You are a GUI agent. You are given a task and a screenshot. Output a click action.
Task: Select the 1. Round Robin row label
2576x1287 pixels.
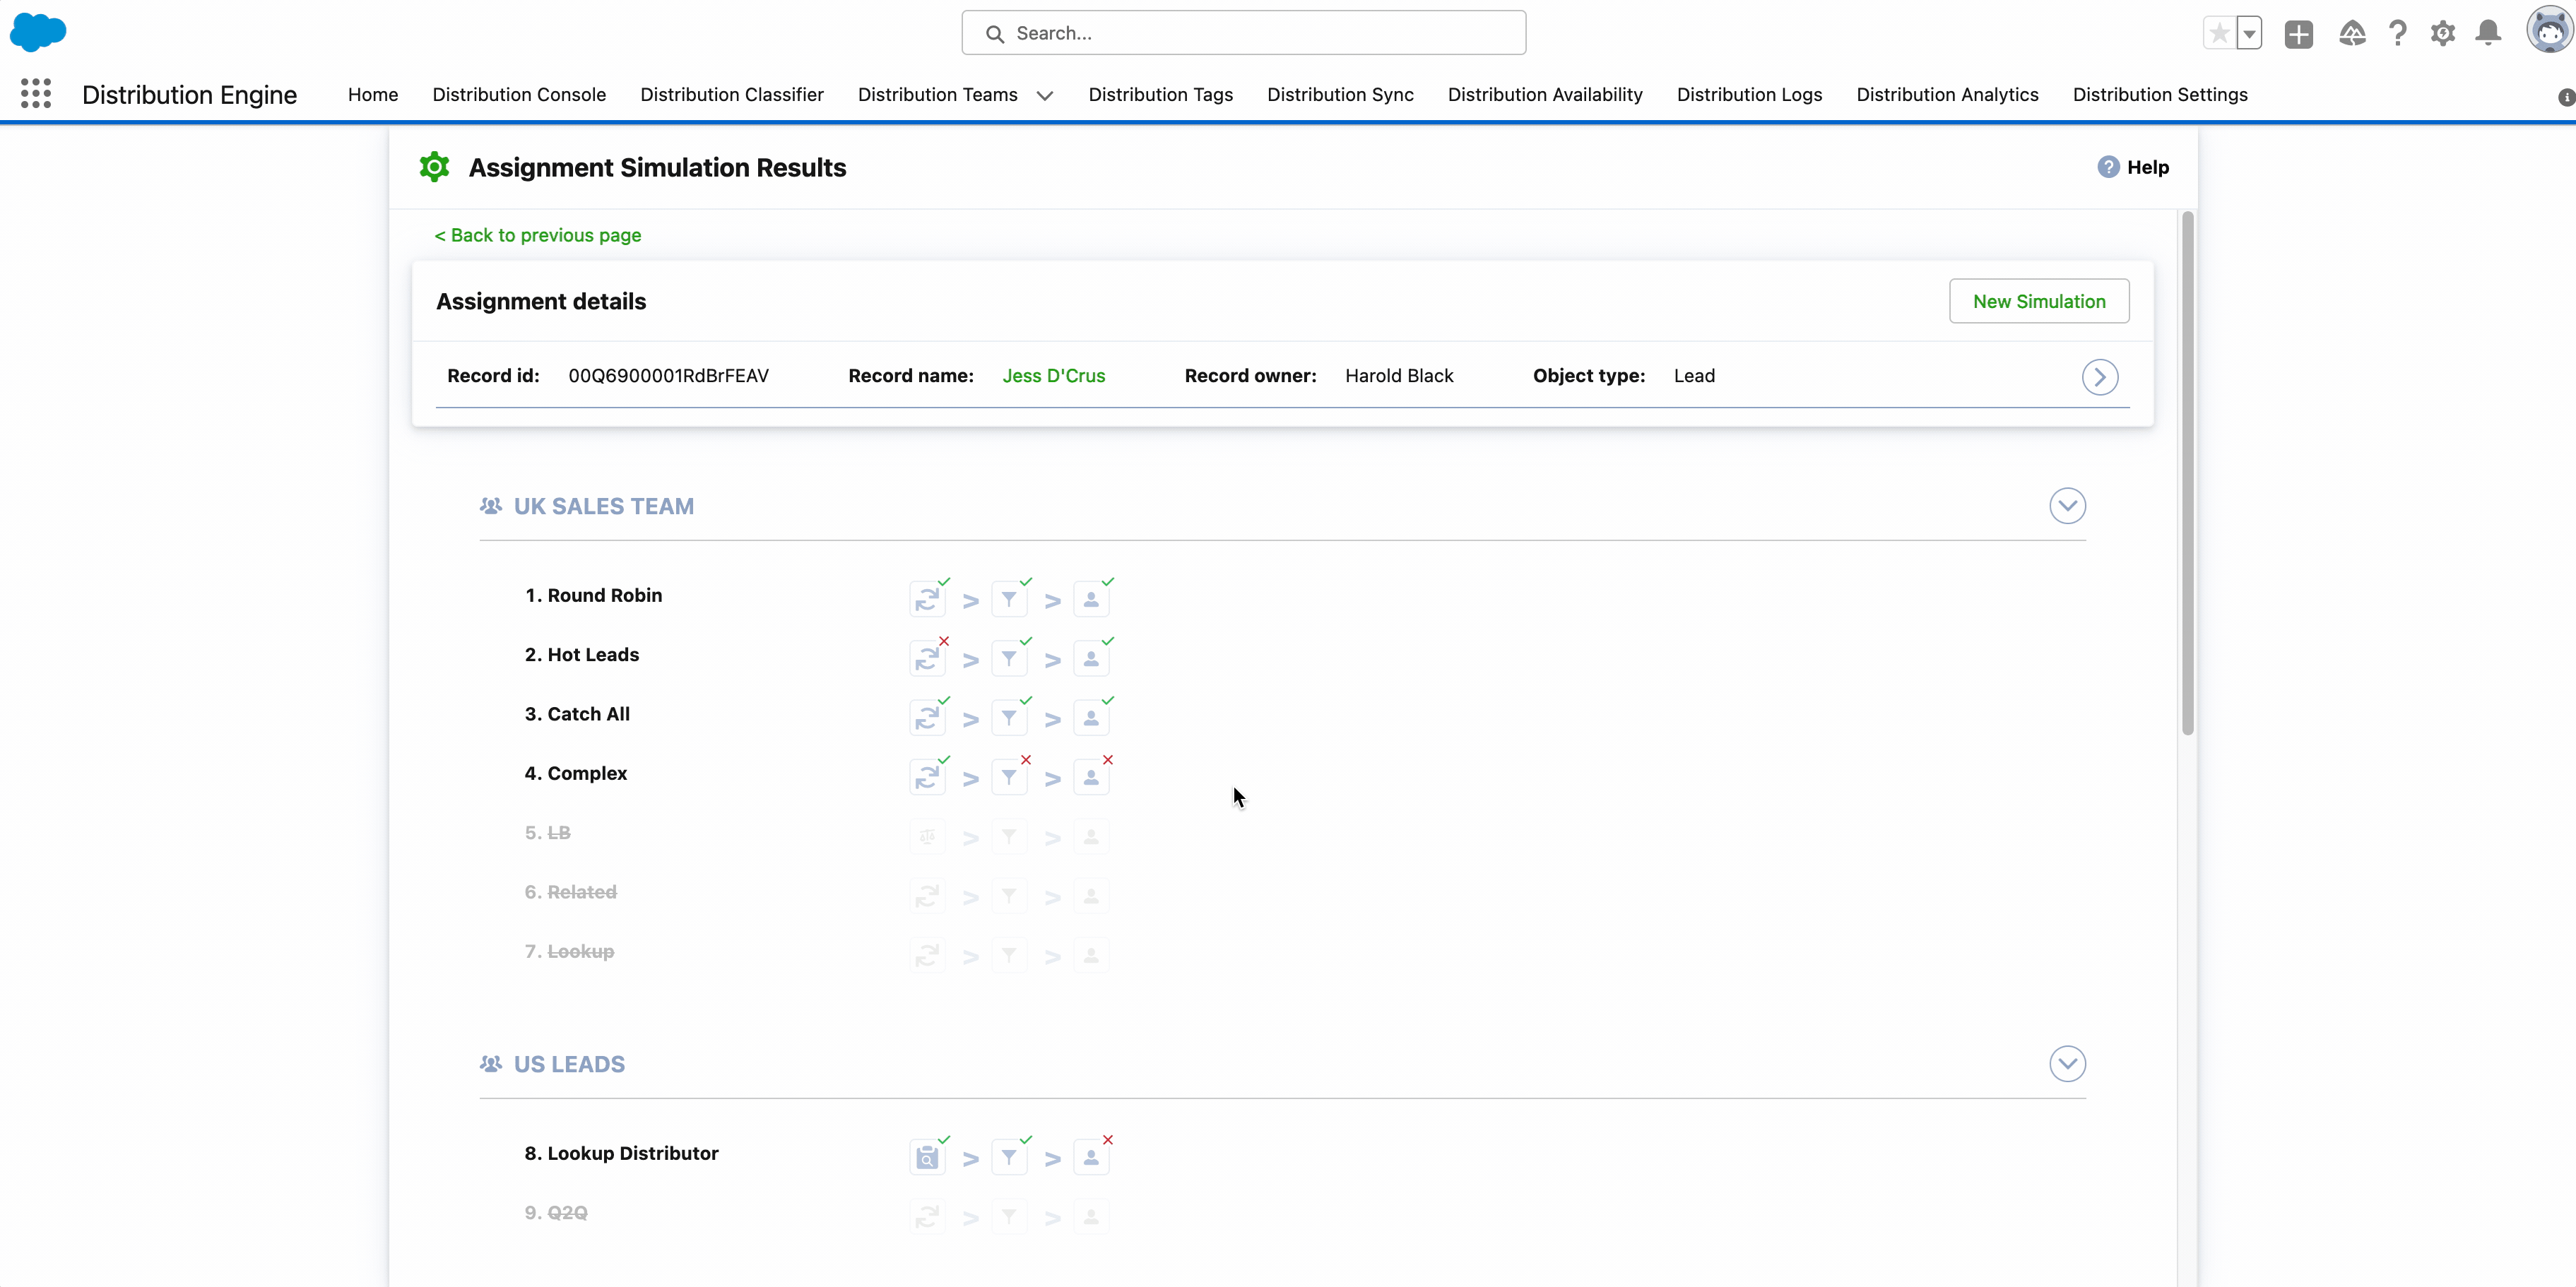[593, 595]
